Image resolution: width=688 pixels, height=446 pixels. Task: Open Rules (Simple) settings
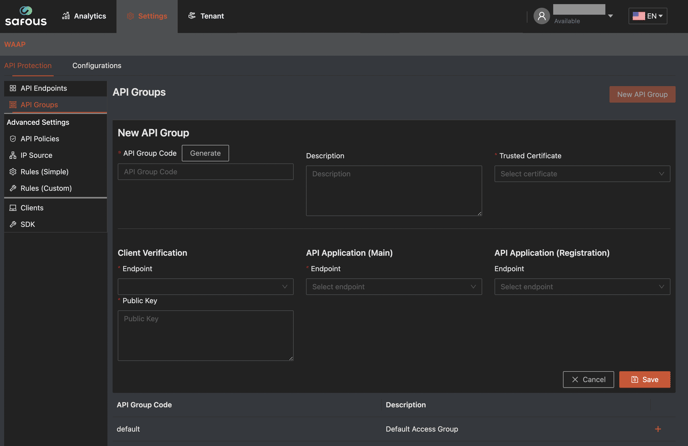point(44,172)
